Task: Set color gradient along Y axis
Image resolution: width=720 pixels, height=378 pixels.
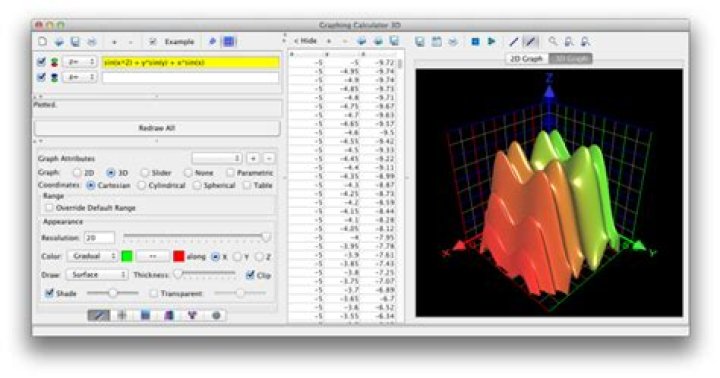Action: pos(237,257)
